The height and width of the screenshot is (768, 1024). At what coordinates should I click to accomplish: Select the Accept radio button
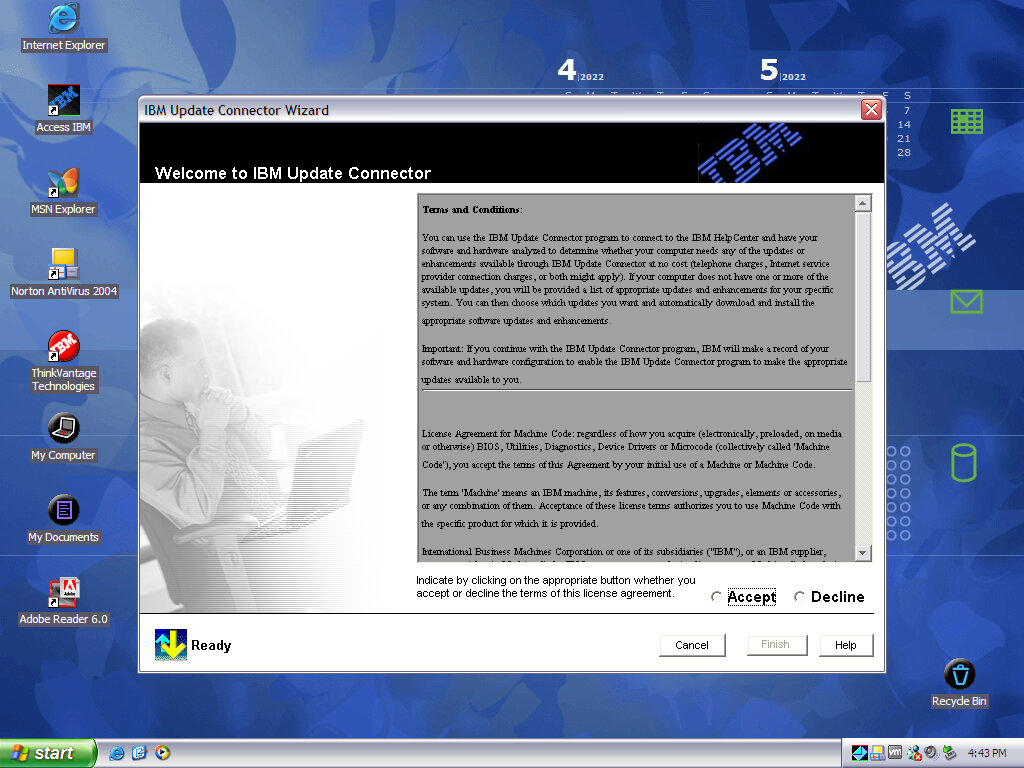[716, 597]
